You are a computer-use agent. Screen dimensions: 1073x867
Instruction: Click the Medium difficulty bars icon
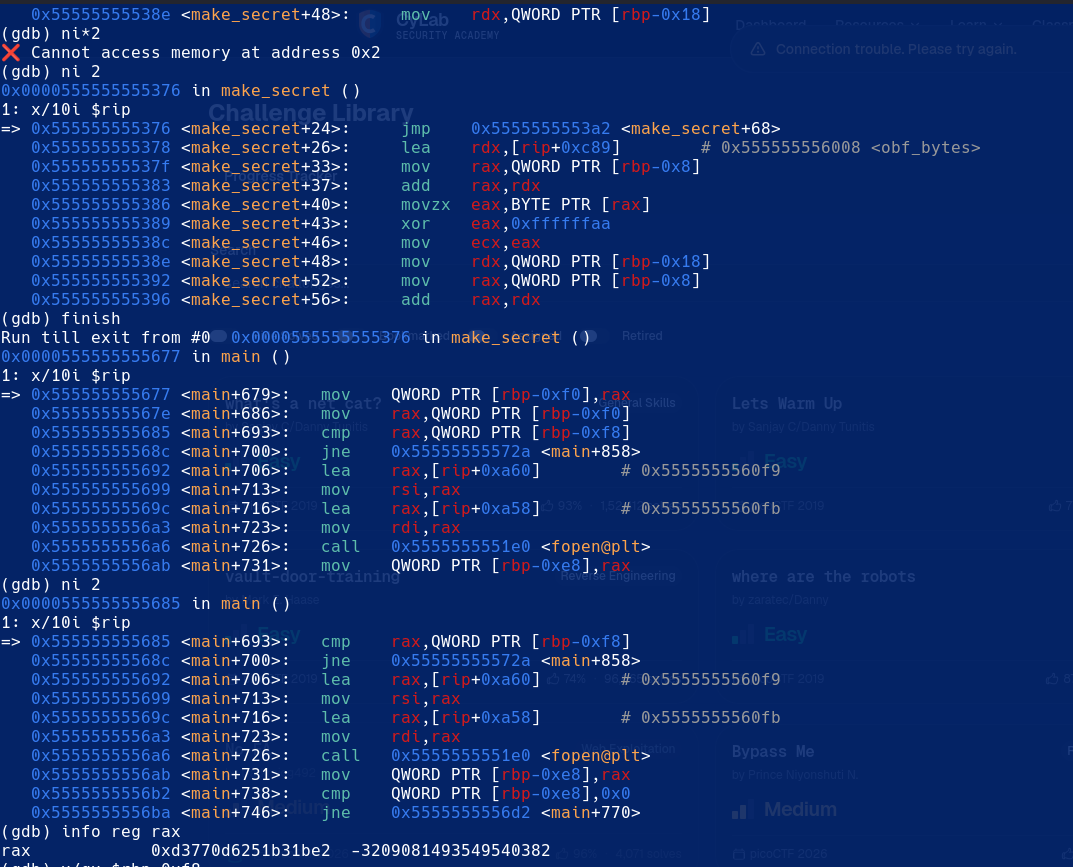[x=740, y=810]
